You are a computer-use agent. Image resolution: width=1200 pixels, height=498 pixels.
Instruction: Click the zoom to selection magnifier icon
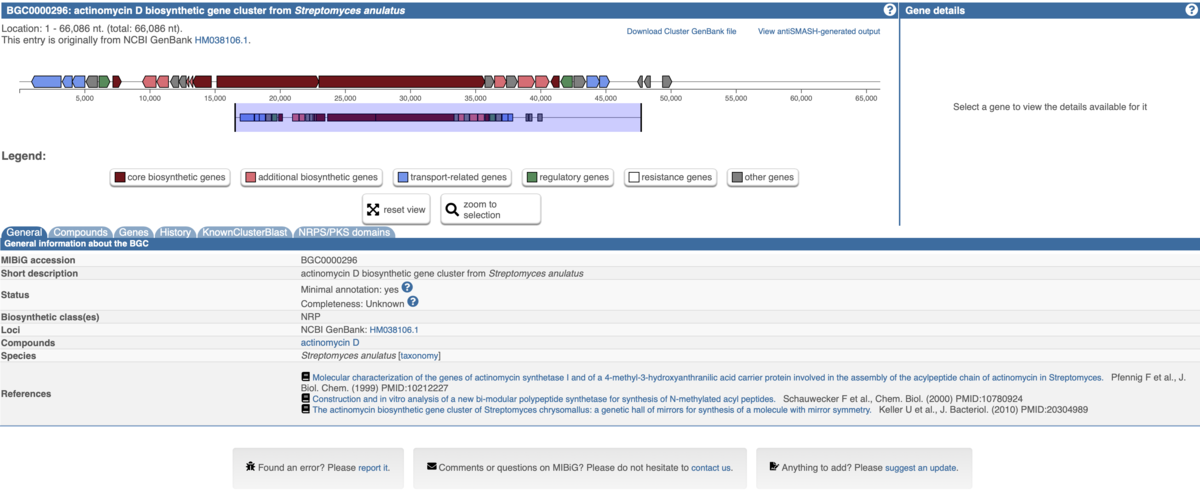pyautogui.click(x=452, y=210)
